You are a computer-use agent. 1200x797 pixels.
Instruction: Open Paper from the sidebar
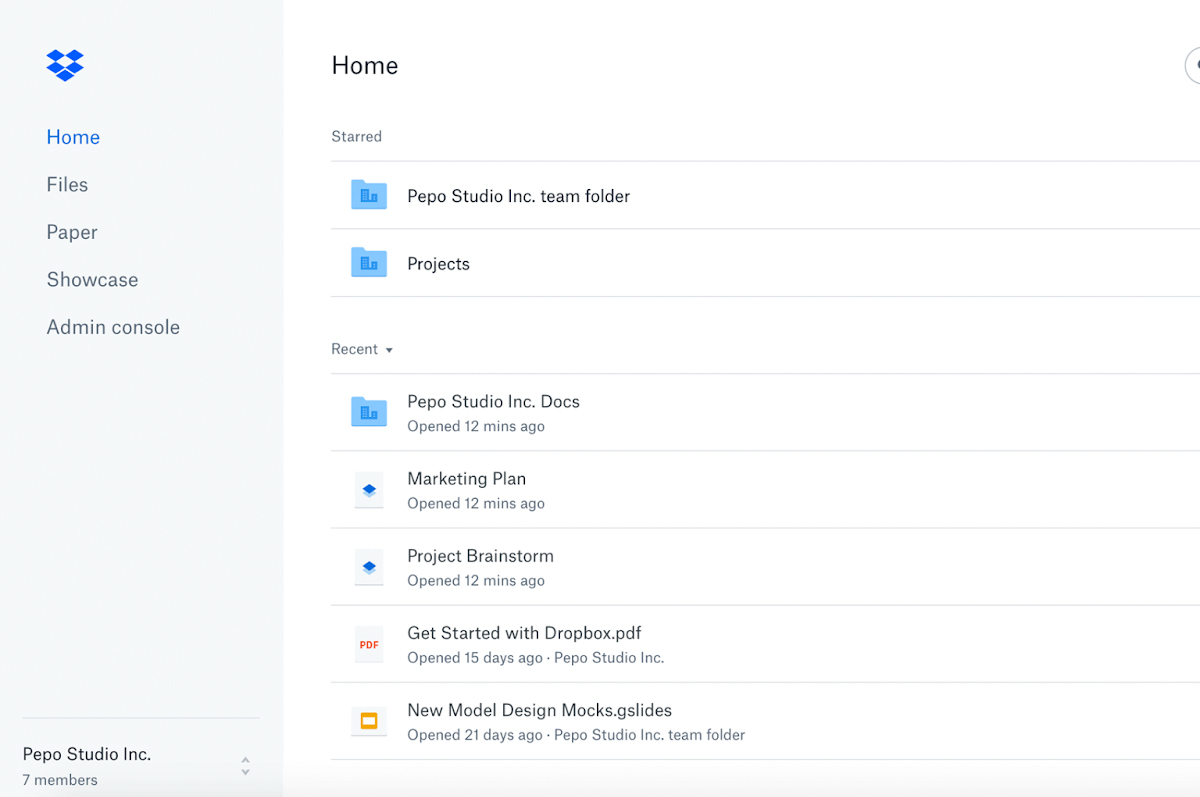click(72, 232)
